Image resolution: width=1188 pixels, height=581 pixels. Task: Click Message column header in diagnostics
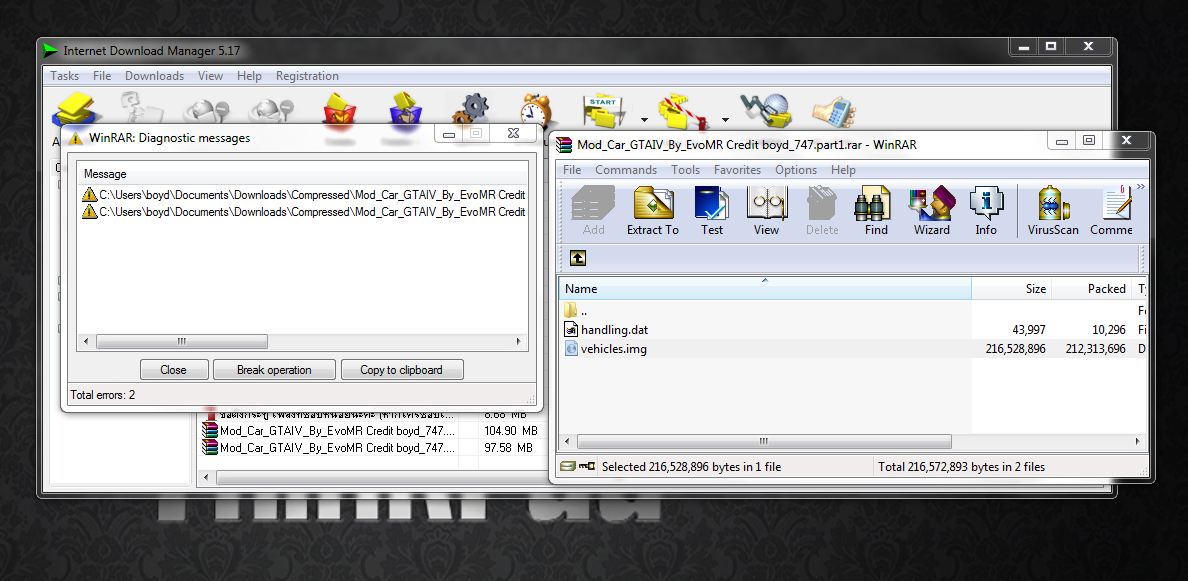coord(303,173)
